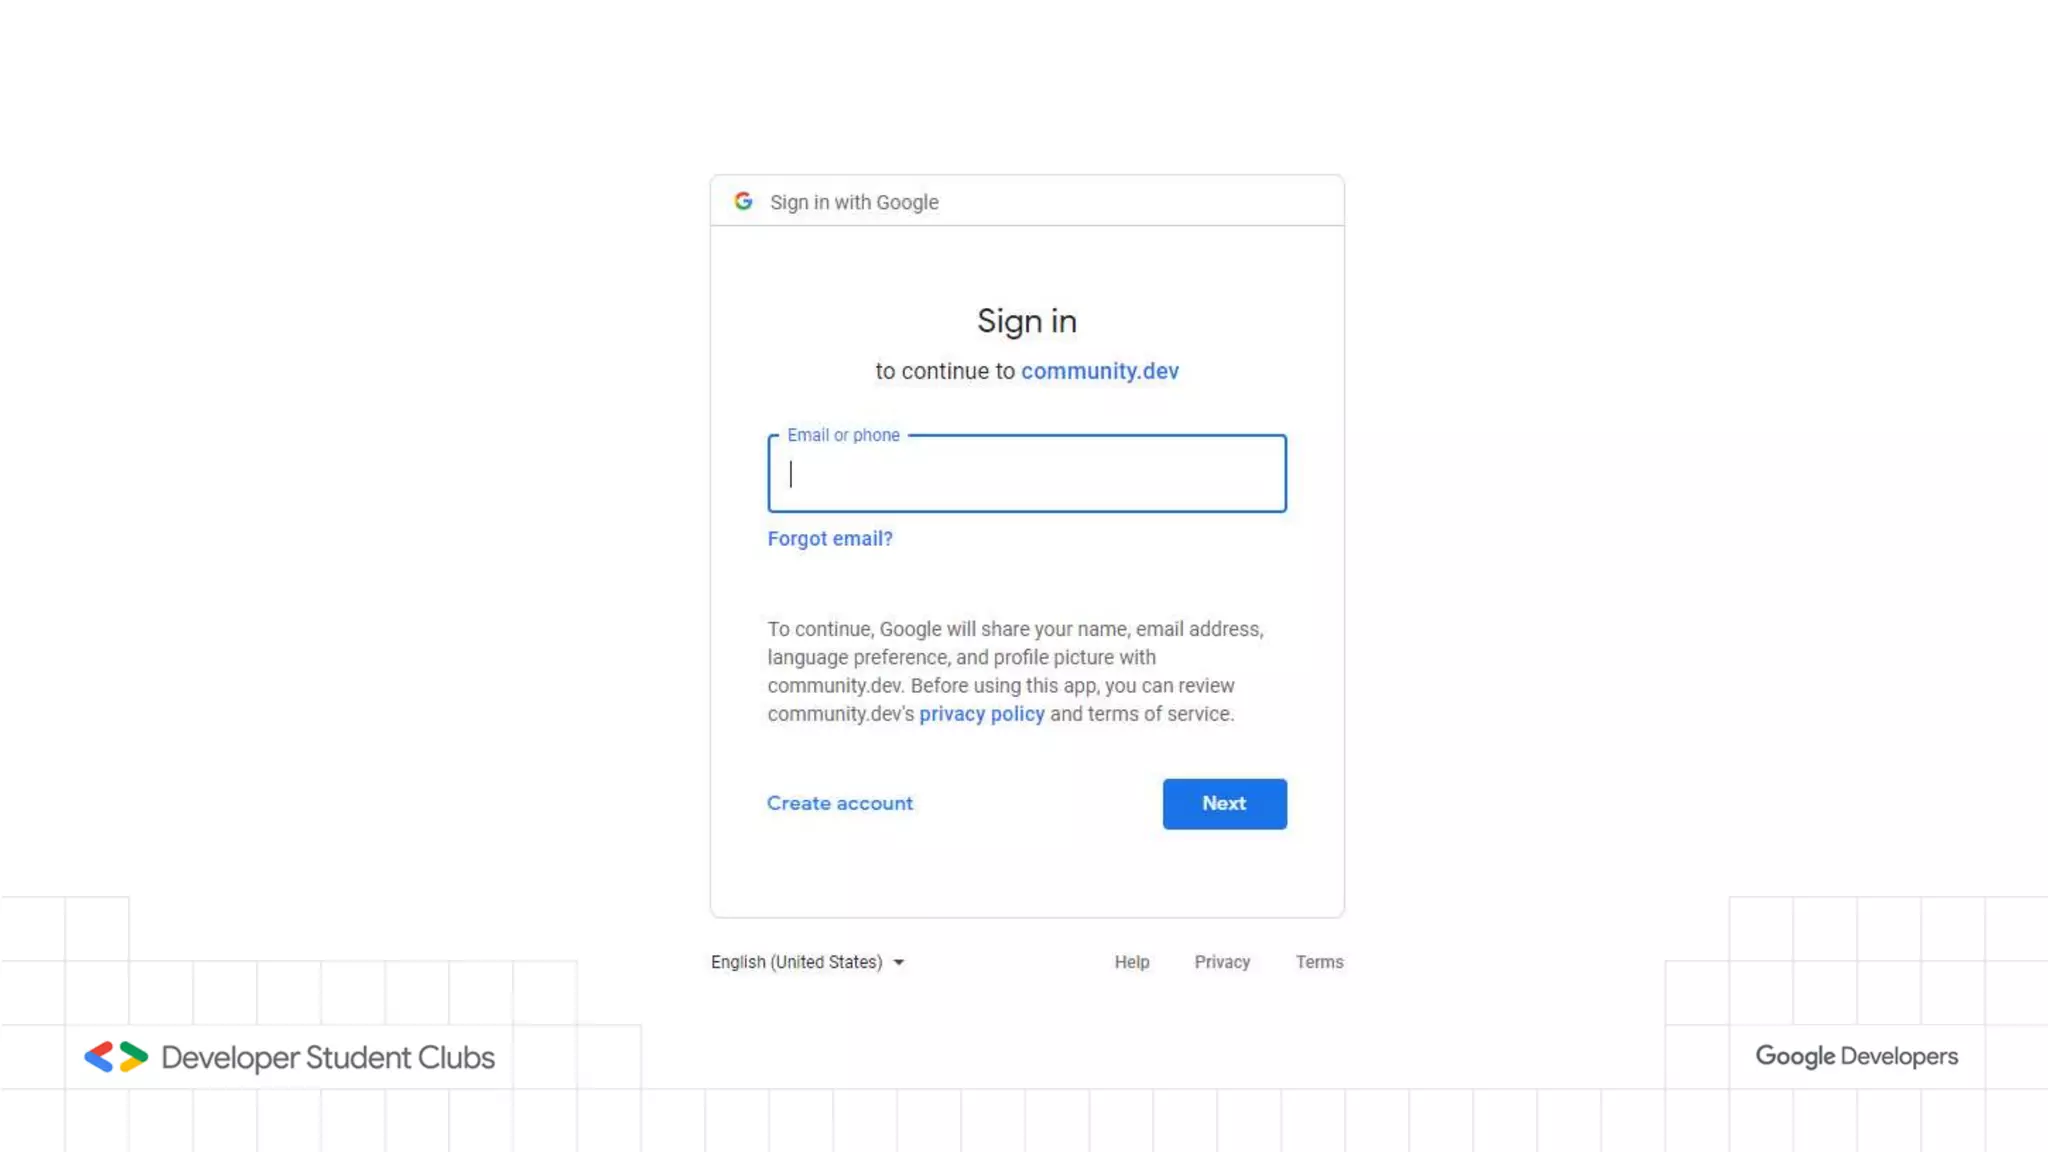Open the Terms footer link
2048x1152 pixels.
1319,962
